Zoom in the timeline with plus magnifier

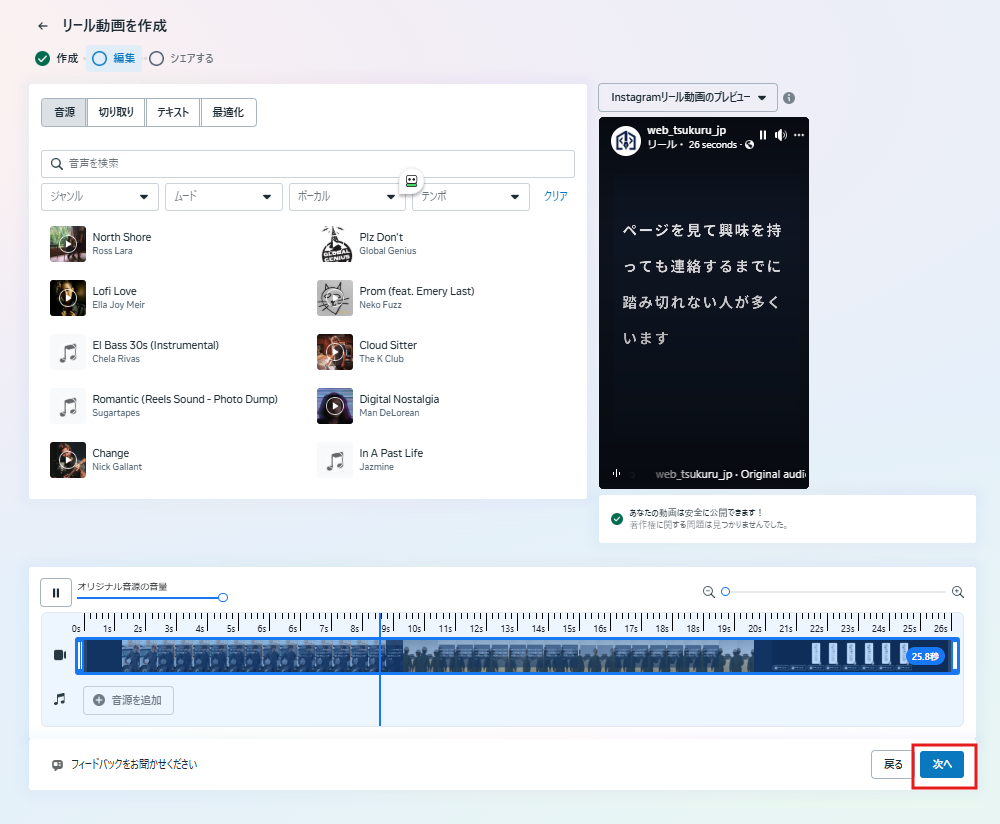pyautogui.click(x=958, y=592)
